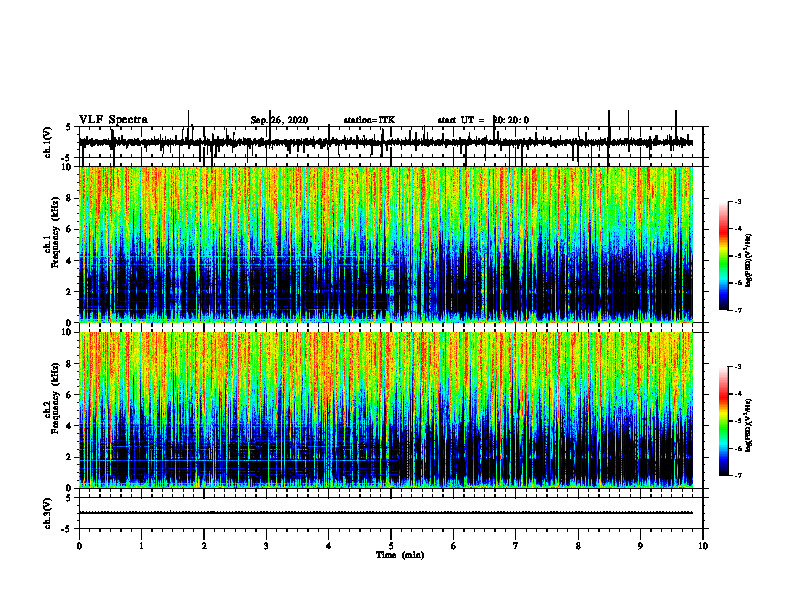The image size is (792, 612).
Task: Click the time axis tick label '3'
Action: (266, 546)
